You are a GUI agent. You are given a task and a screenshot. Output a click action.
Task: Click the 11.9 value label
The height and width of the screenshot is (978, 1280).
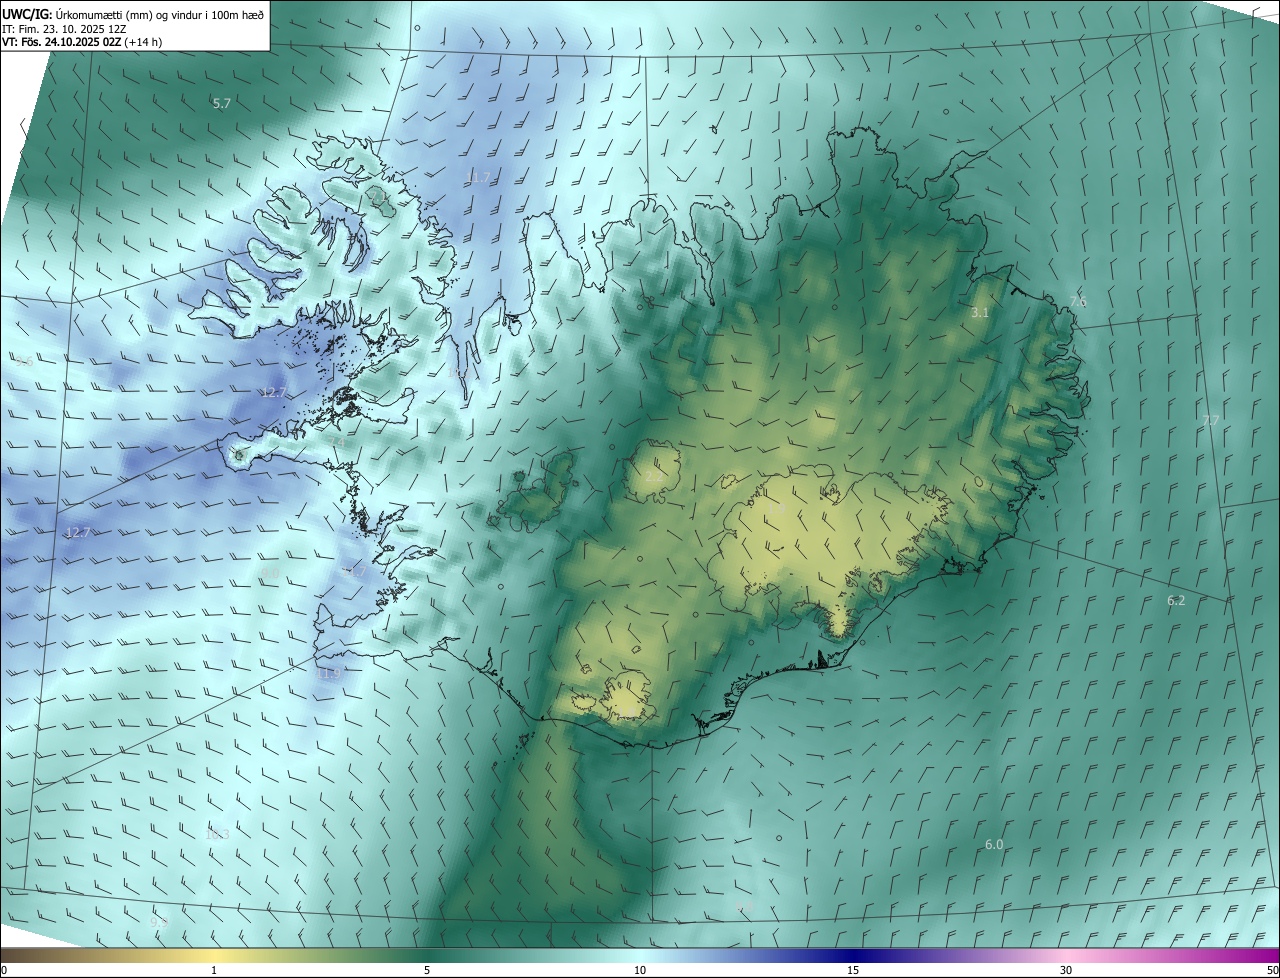pos(329,674)
